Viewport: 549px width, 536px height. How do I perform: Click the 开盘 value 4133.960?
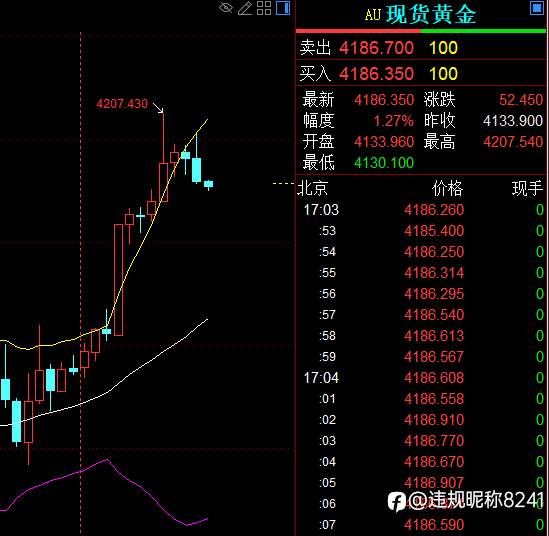(384, 142)
